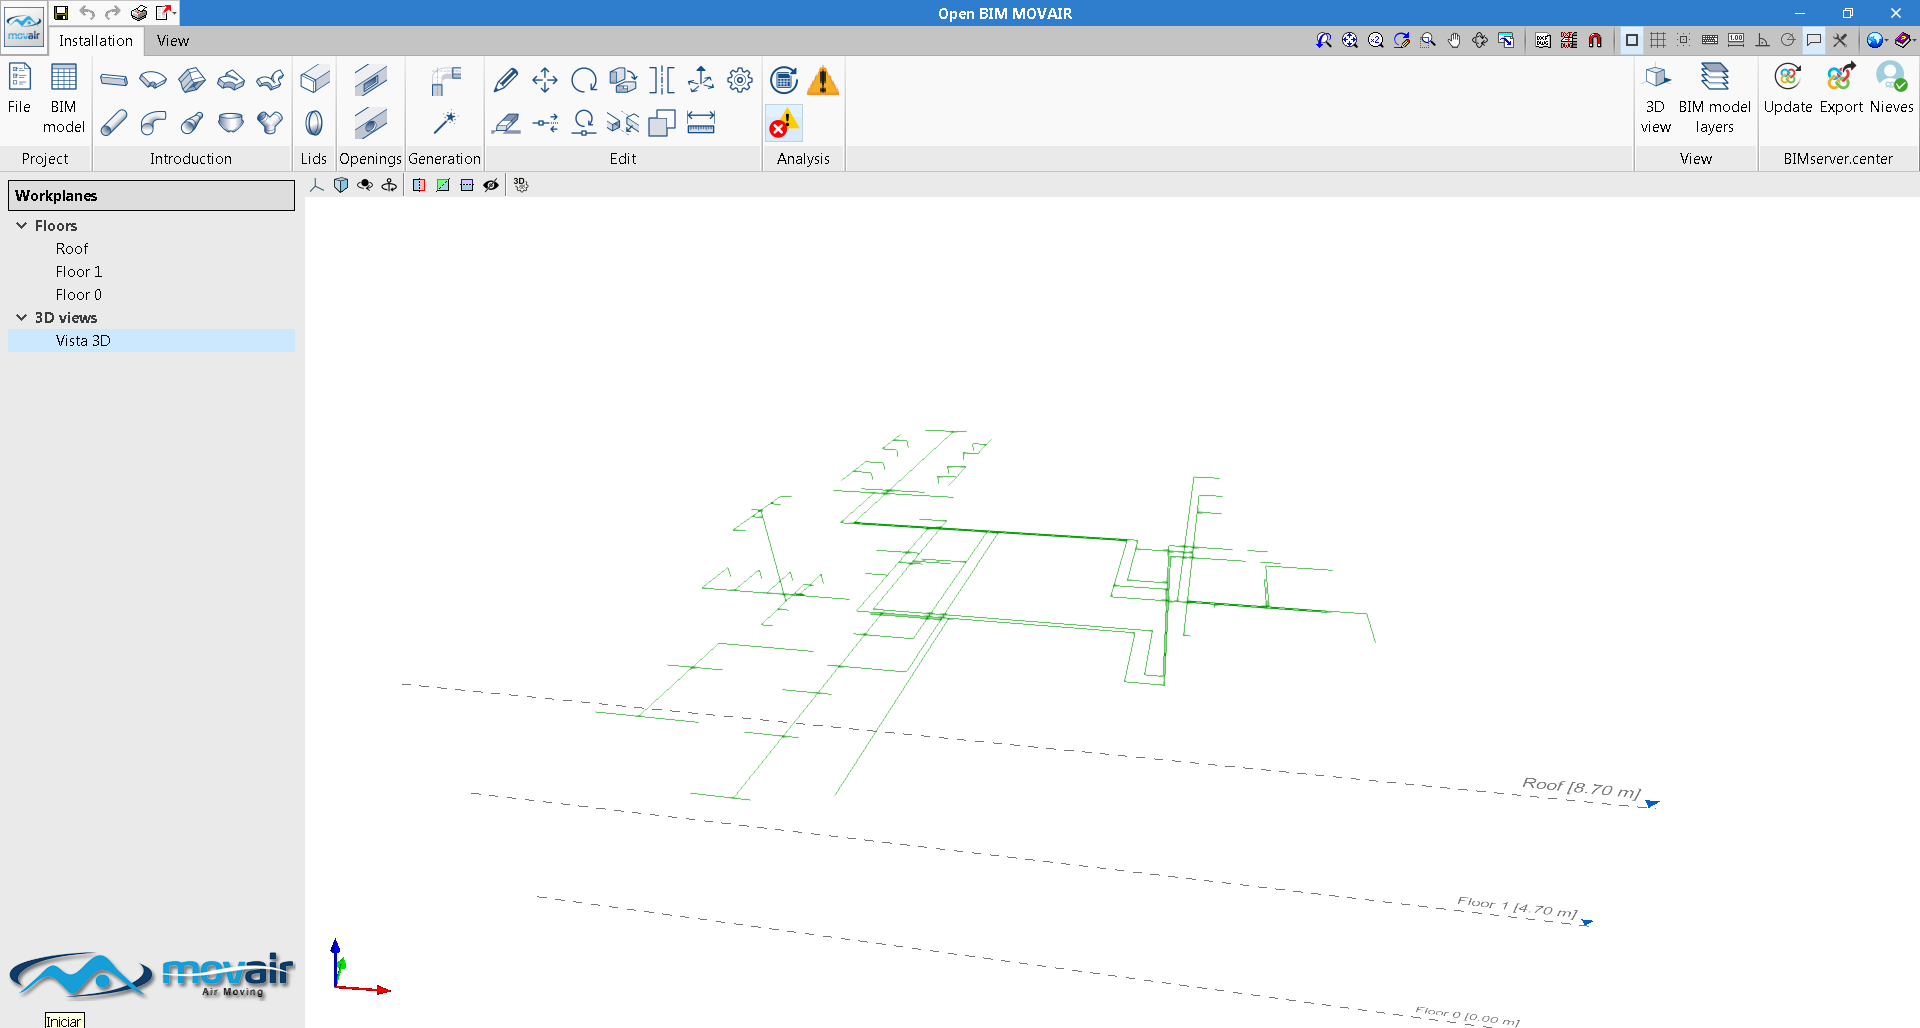Select the round Y-branch fitting tool
Screen dimensions: 1920x1028
click(x=270, y=123)
